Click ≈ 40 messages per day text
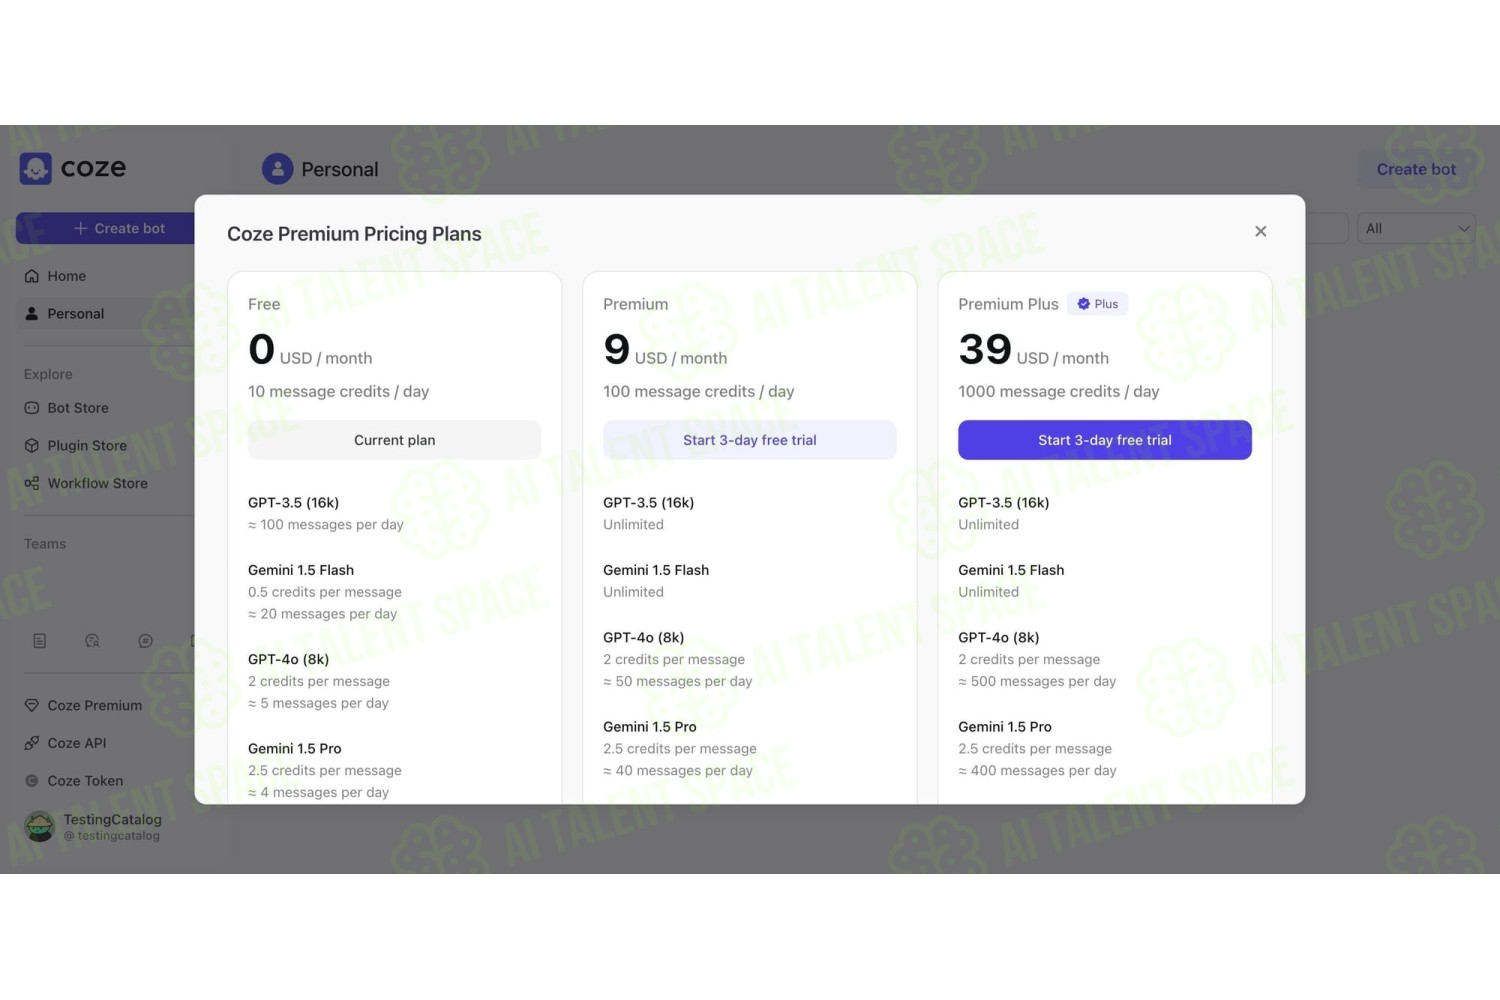 [x=677, y=770]
